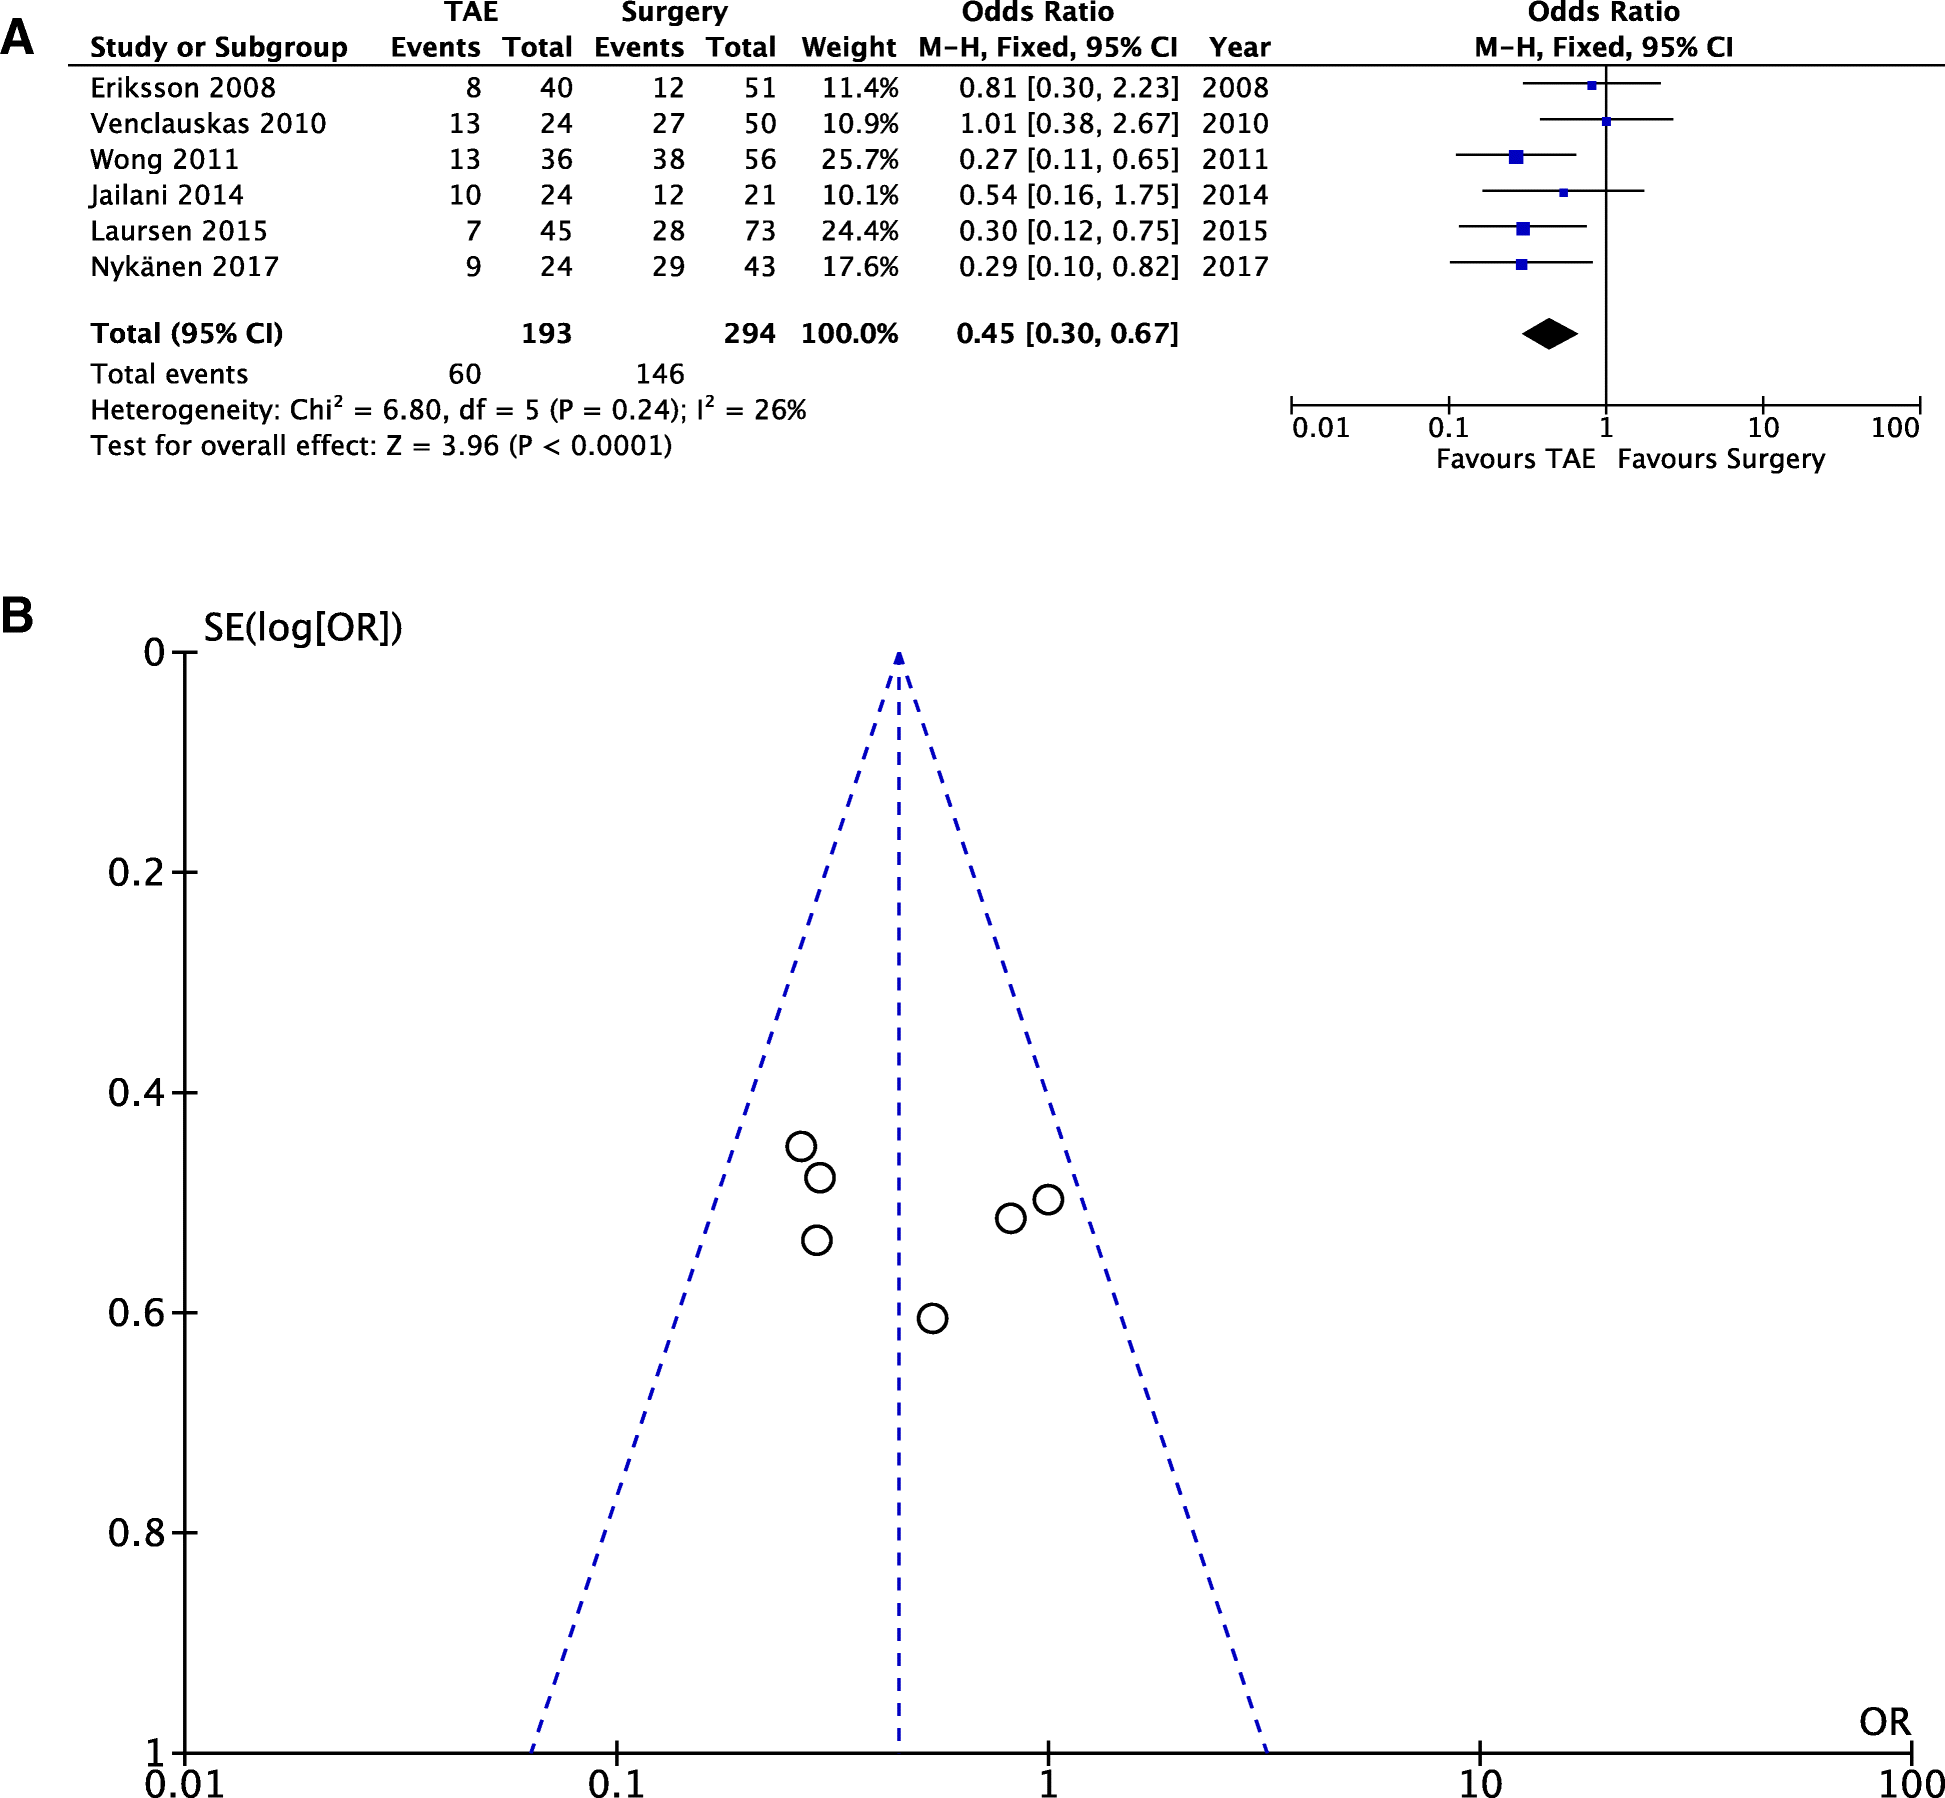The height and width of the screenshot is (1798, 1945).
Task: Click the 'Venclauskas 2010' study name
Action: (x=208, y=124)
